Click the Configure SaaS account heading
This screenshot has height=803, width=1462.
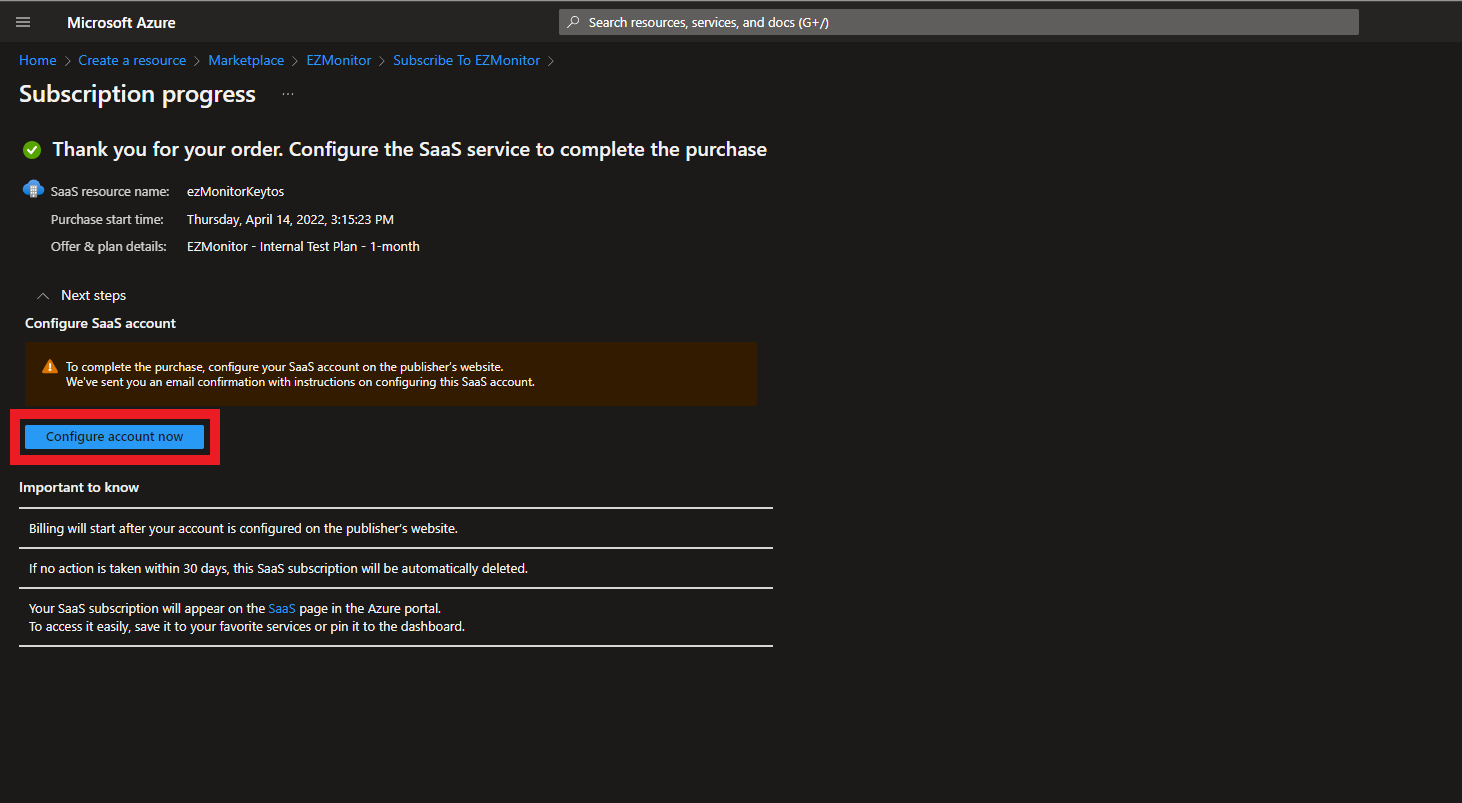(x=100, y=323)
